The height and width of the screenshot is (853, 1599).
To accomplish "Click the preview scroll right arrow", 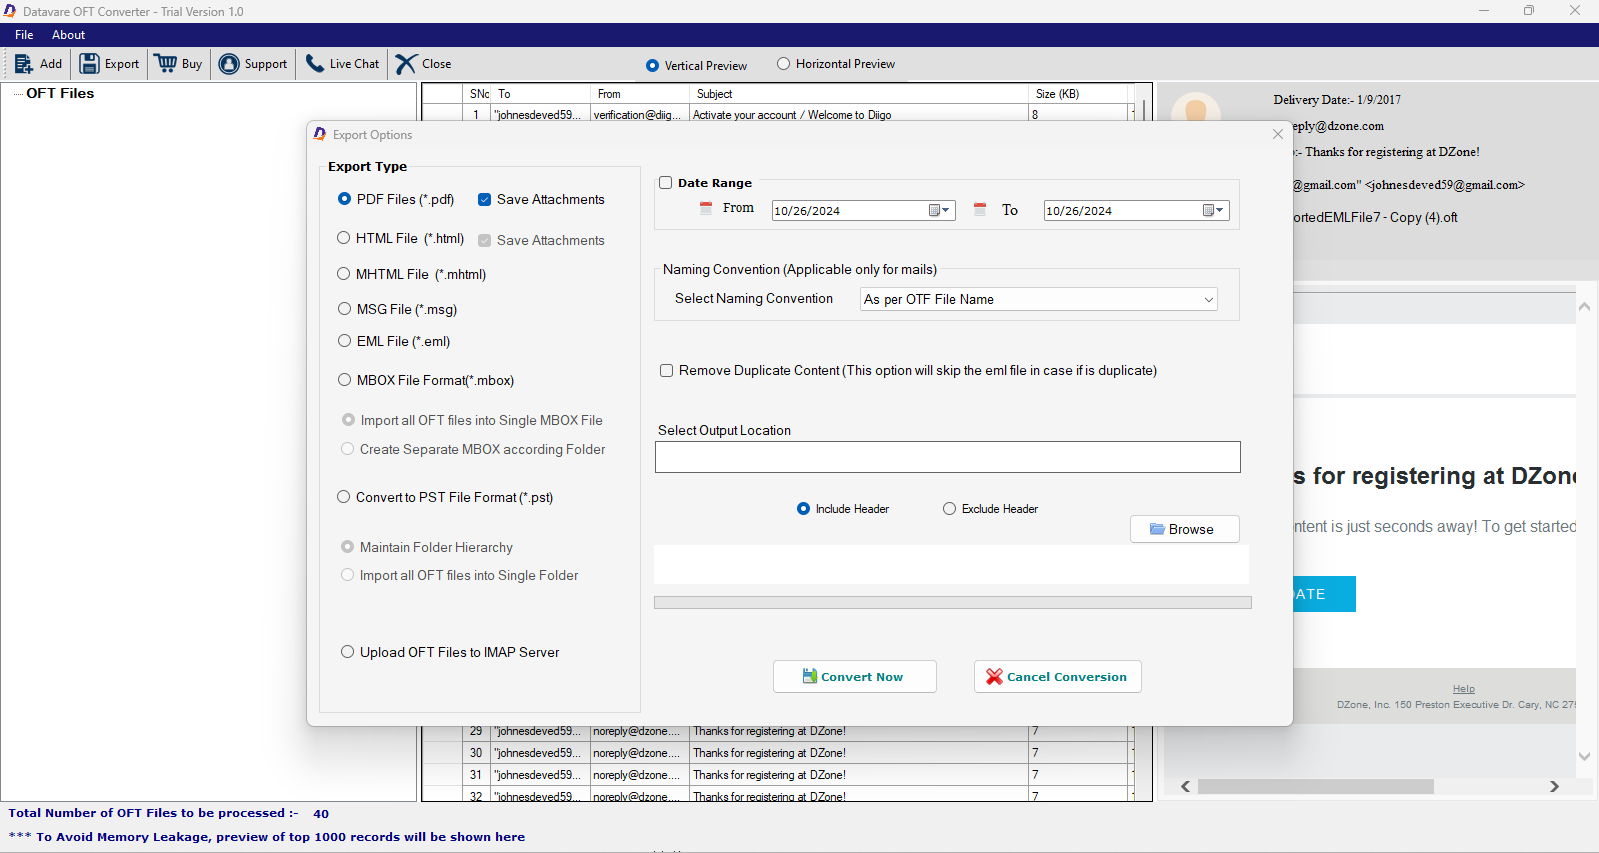I will (1554, 787).
